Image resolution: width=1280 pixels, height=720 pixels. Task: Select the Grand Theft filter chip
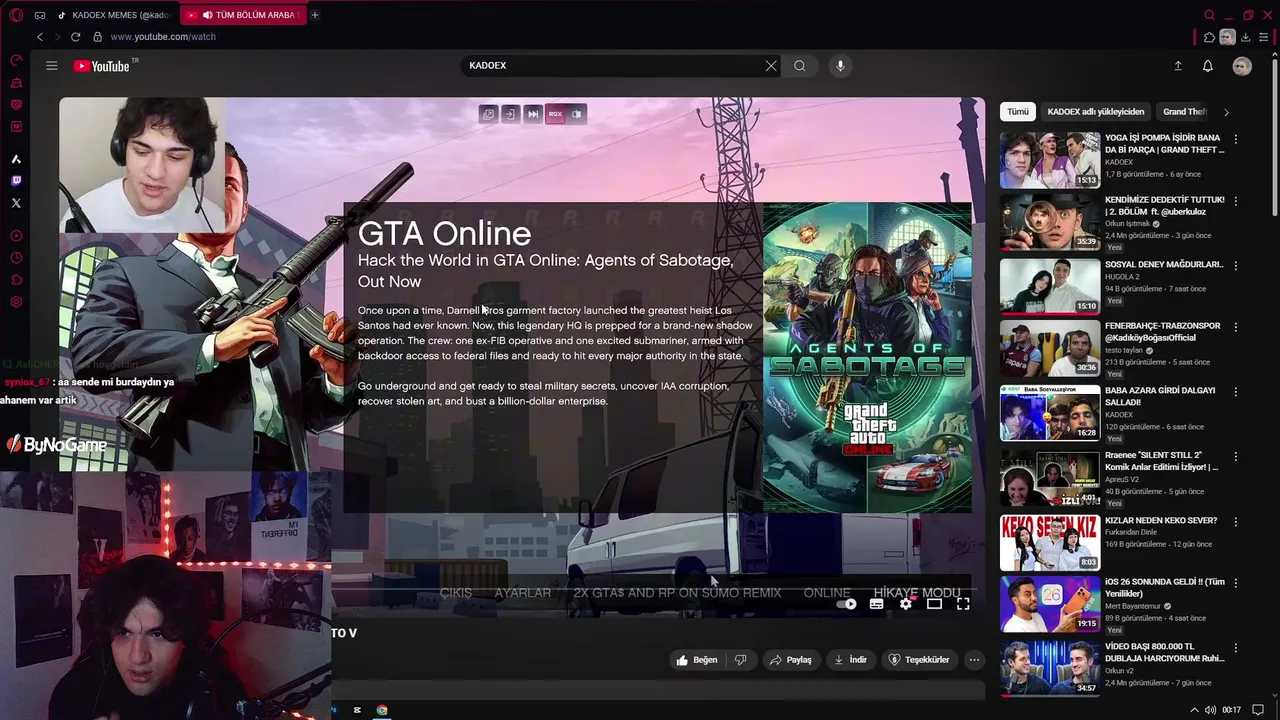[x=1185, y=112]
